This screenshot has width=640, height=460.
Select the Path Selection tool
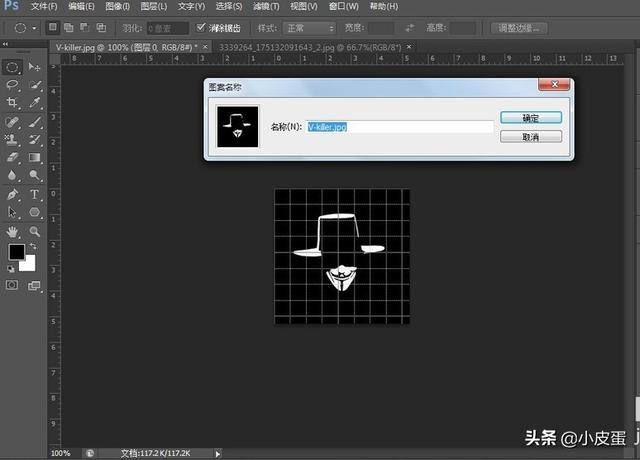click(x=12, y=212)
